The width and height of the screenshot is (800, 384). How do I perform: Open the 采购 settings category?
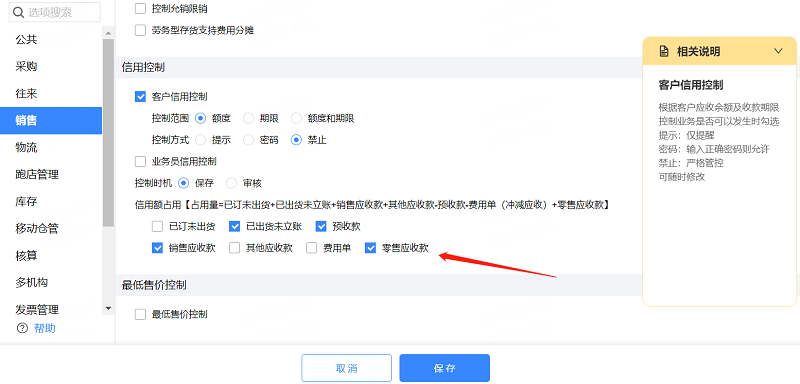pyautogui.click(x=51, y=66)
